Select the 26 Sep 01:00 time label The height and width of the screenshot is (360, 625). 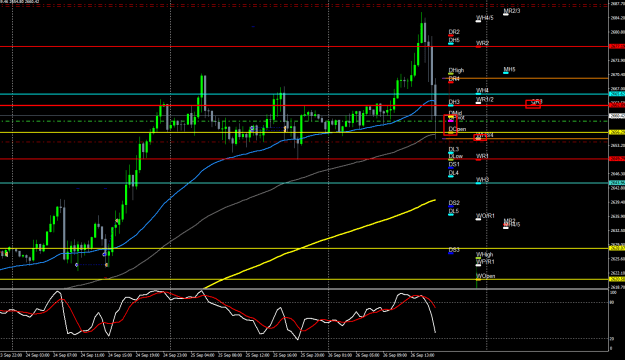click(x=340, y=355)
